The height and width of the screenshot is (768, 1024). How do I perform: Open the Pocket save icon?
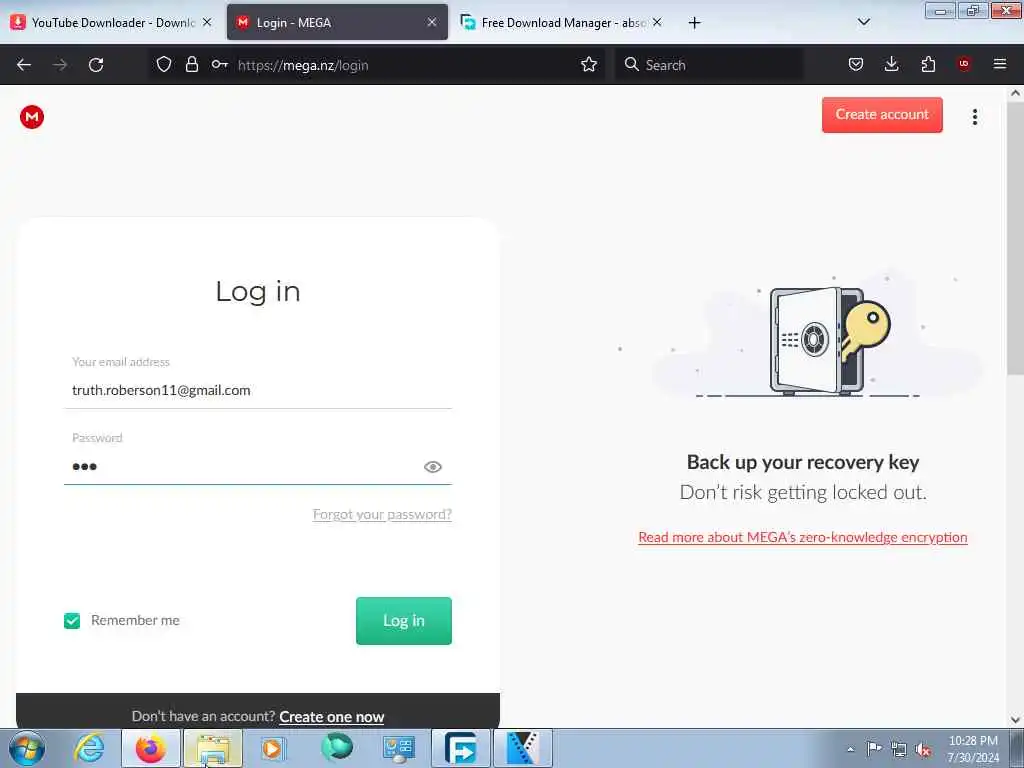click(x=856, y=64)
